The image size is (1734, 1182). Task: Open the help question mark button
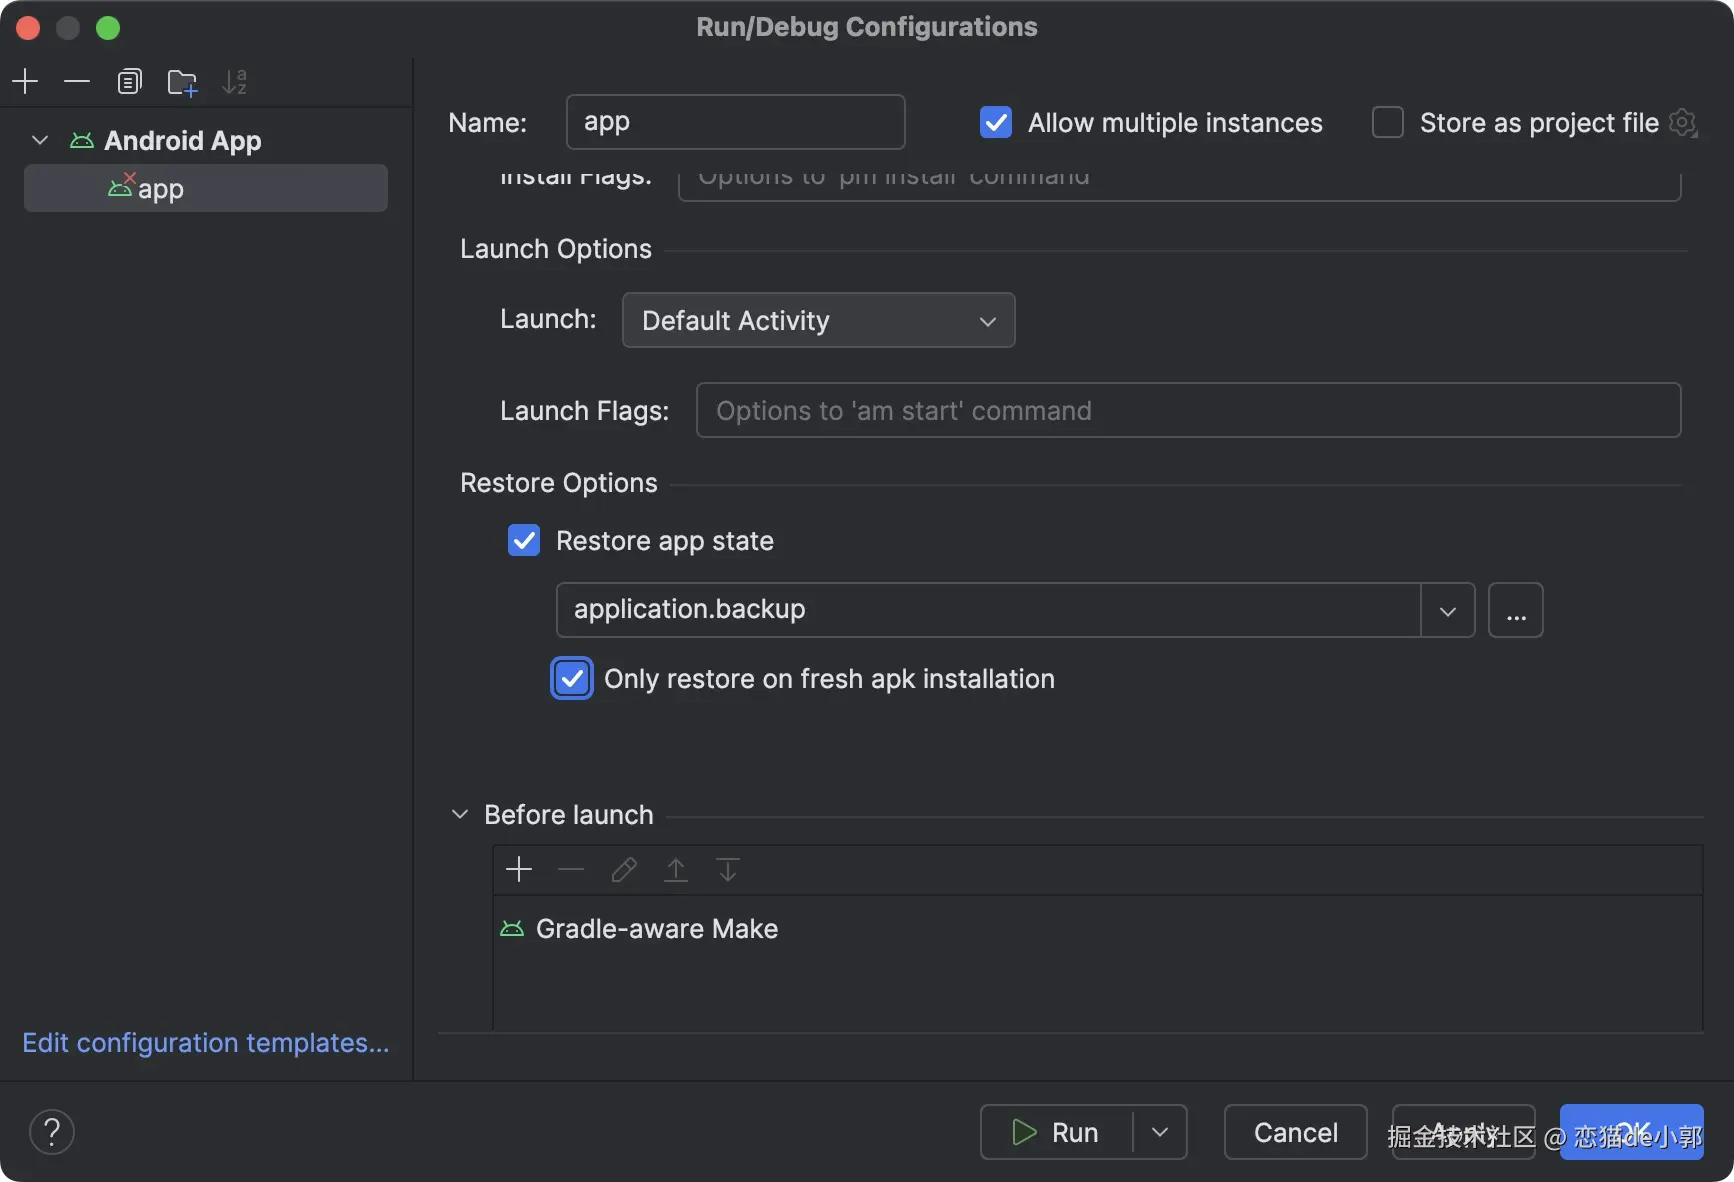tap(52, 1132)
